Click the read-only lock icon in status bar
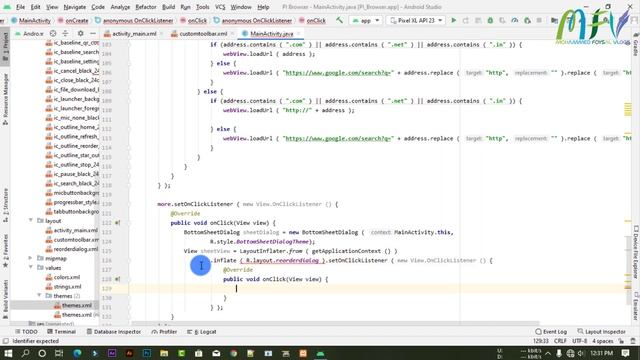 coord(621,341)
